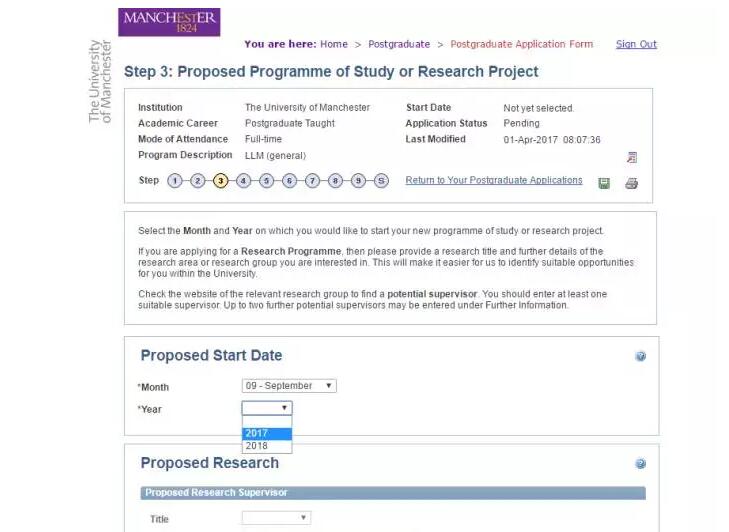Screen dimensions: 729x532
Task: Go to step 9 circle
Action: coord(358,181)
